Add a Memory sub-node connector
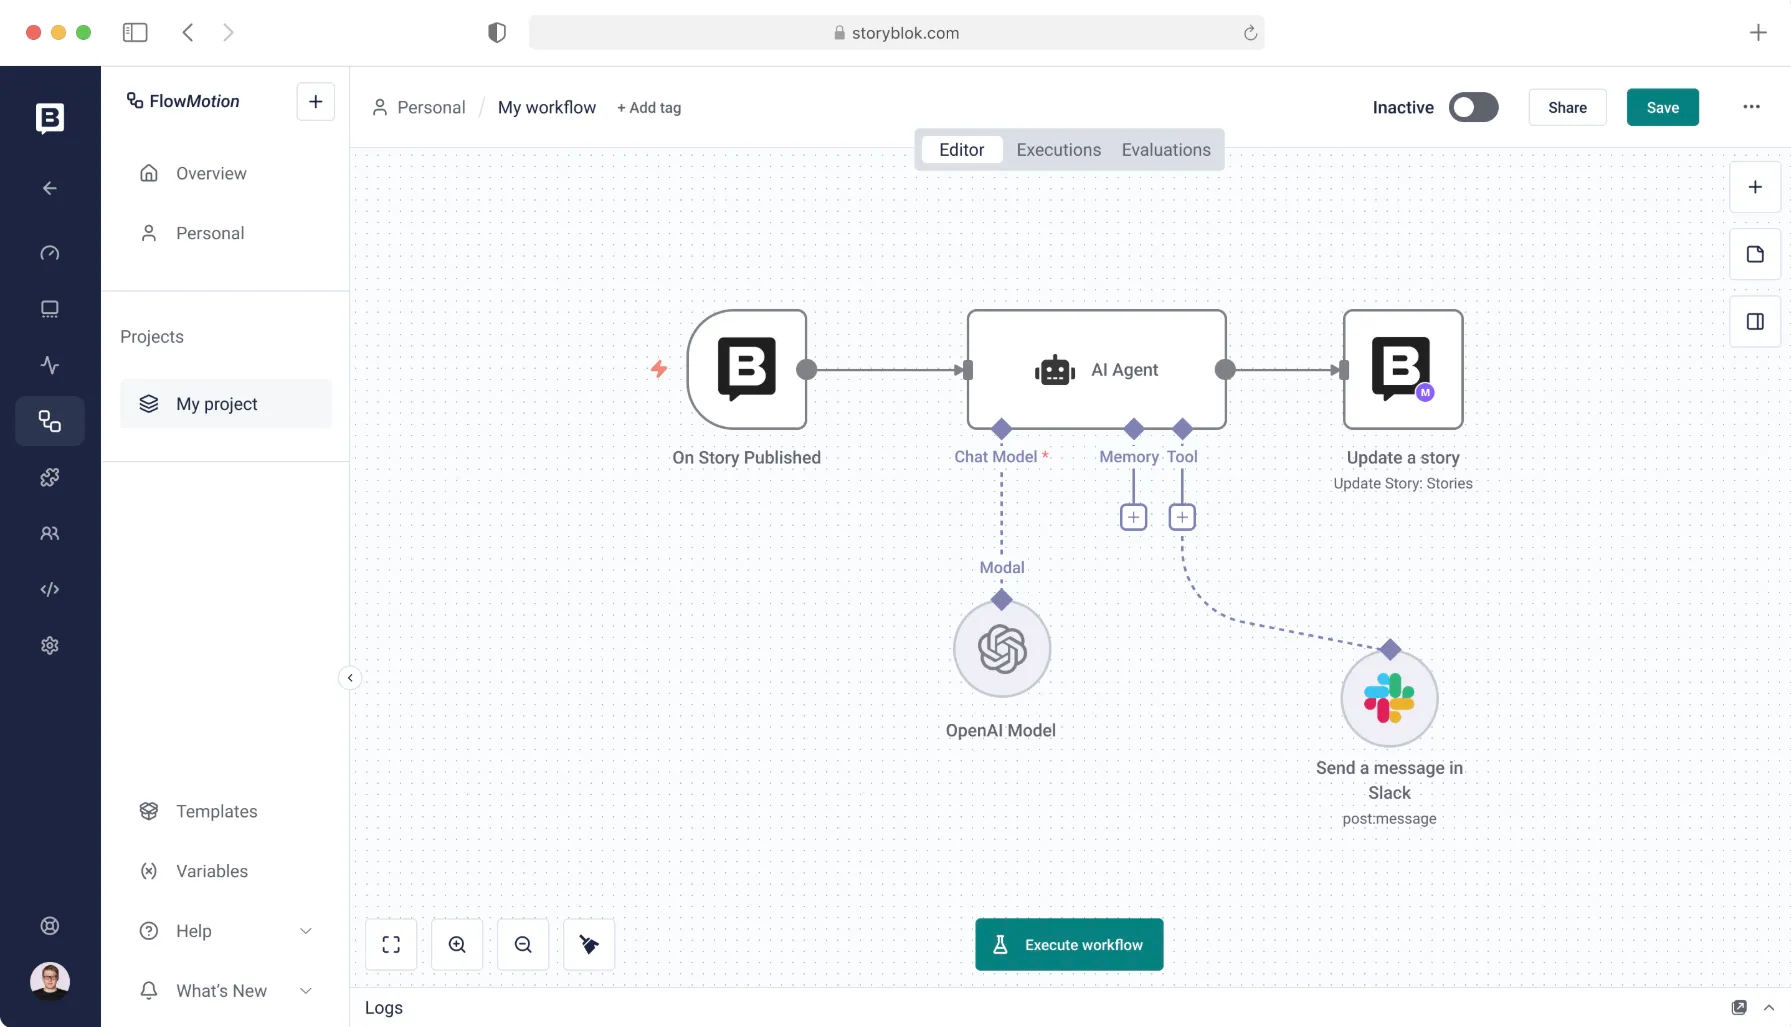This screenshot has height=1027, width=1791. click(x=1133, y=517)
